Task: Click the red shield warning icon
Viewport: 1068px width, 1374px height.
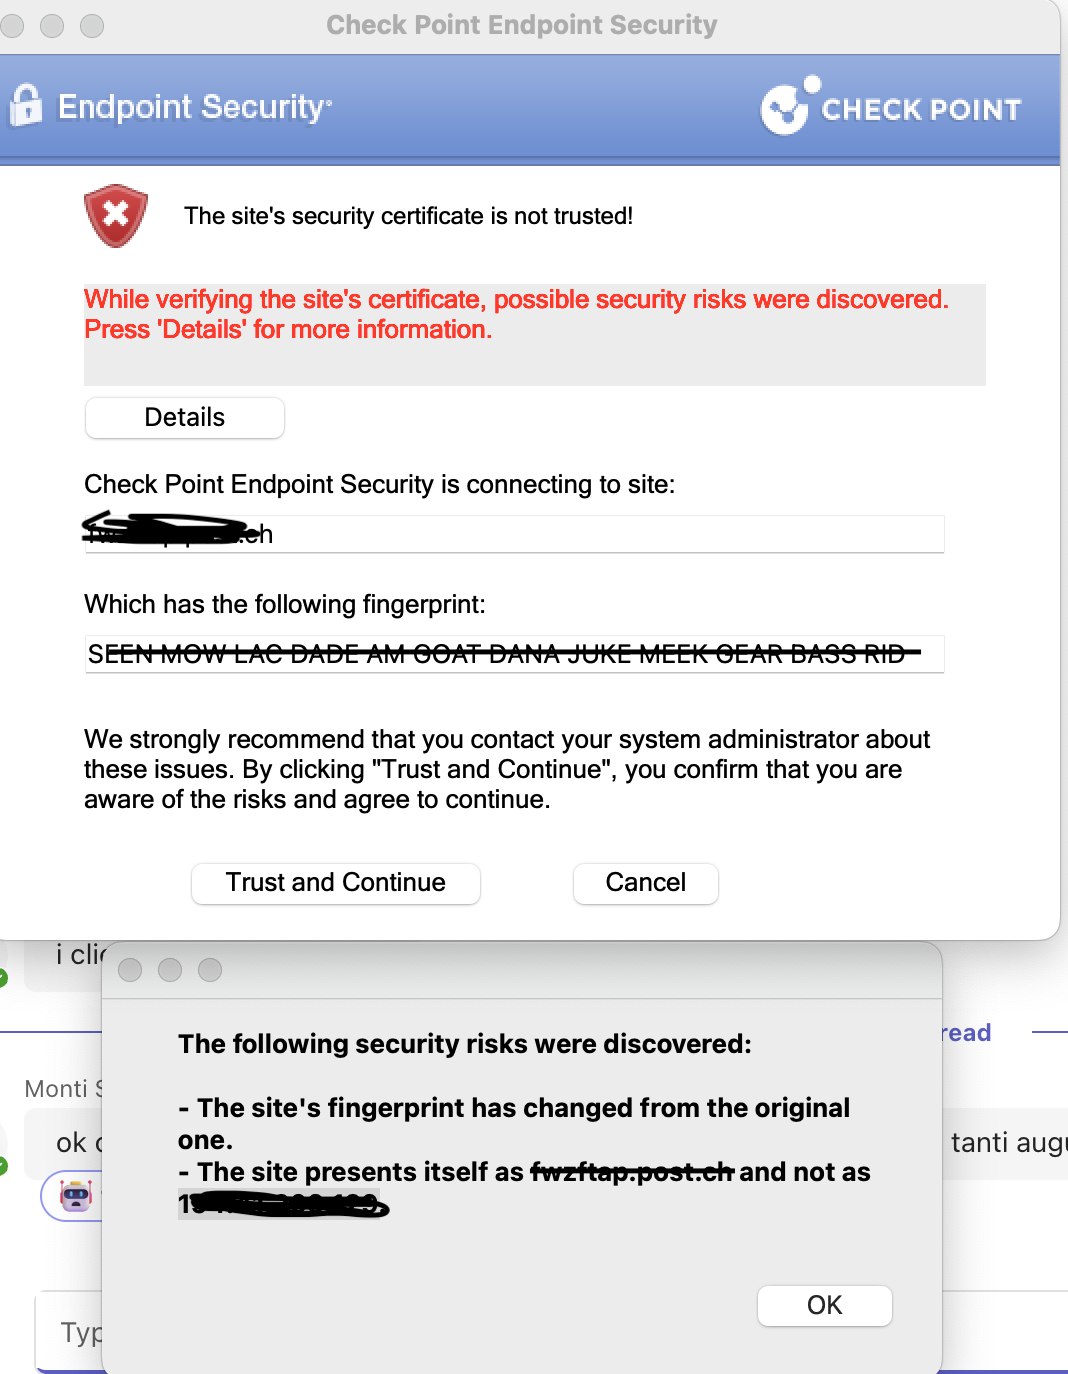Action: pyautogui.click(x=115, y=215)
